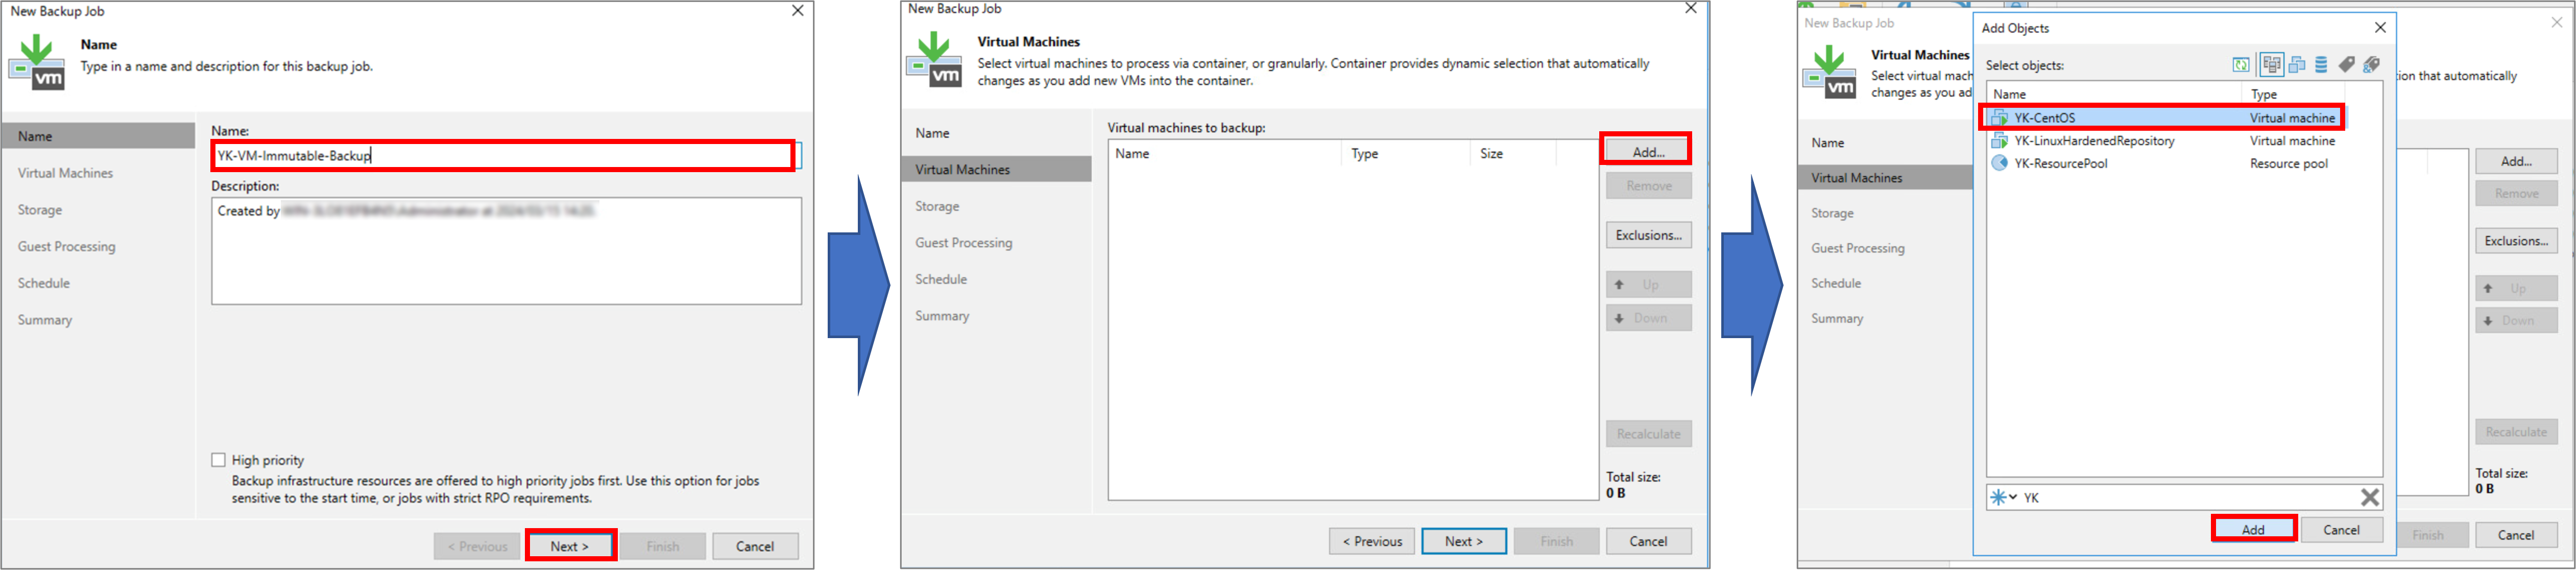Screen dimensions: 2576x570
Task: Click Exclusions... in the middle window
Action: point(1648,235)
